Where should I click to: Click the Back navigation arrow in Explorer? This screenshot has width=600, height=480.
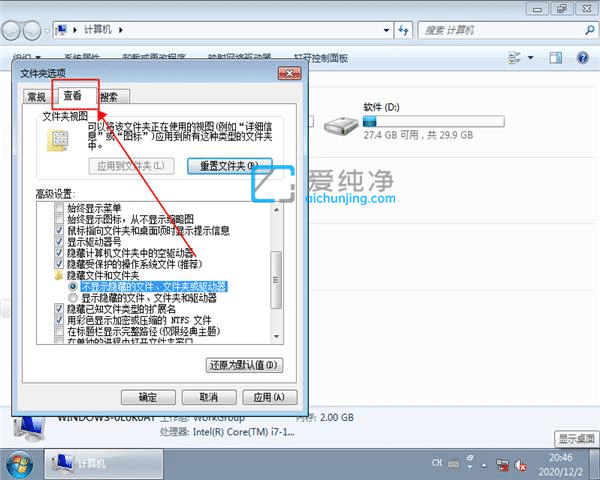(x=11, y=30)
